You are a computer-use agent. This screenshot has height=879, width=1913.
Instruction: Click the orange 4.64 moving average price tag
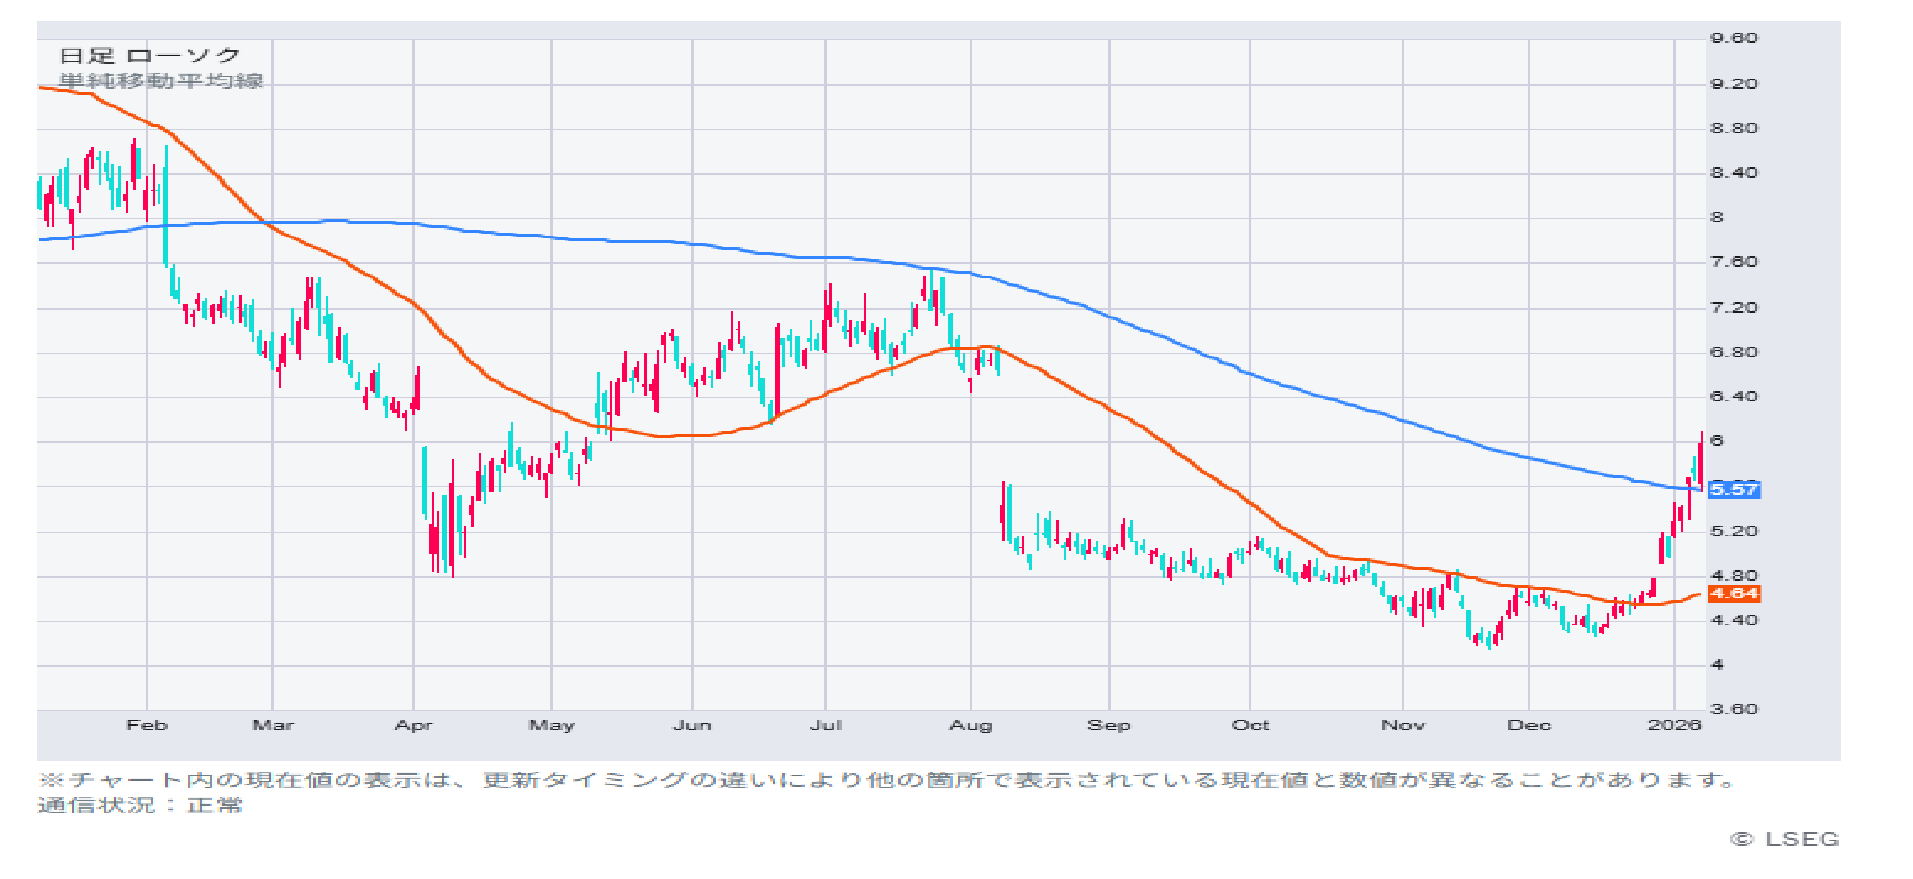1733,593
